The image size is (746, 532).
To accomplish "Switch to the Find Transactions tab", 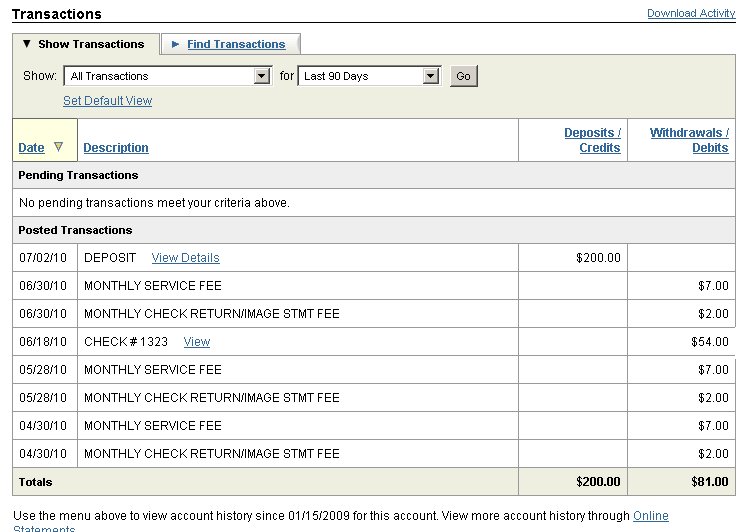I will (236, 44).
